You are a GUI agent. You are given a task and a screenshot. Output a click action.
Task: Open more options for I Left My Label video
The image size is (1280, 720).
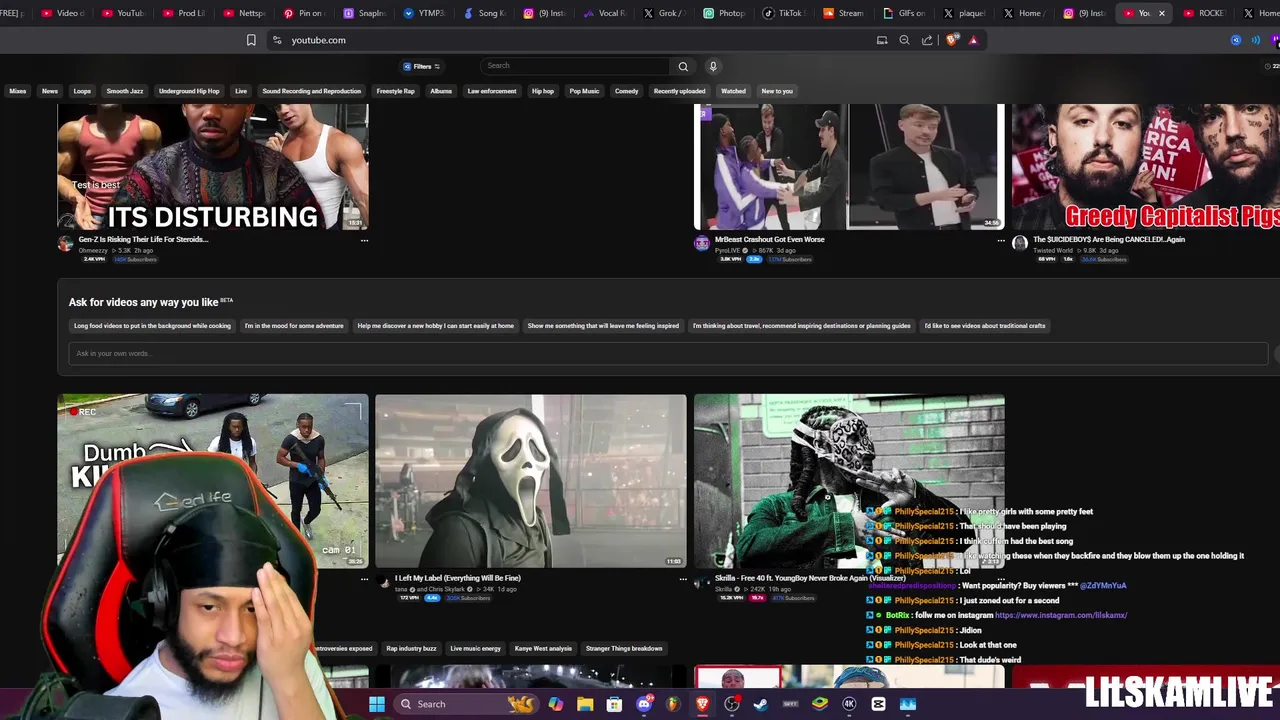tap(683, 578)
